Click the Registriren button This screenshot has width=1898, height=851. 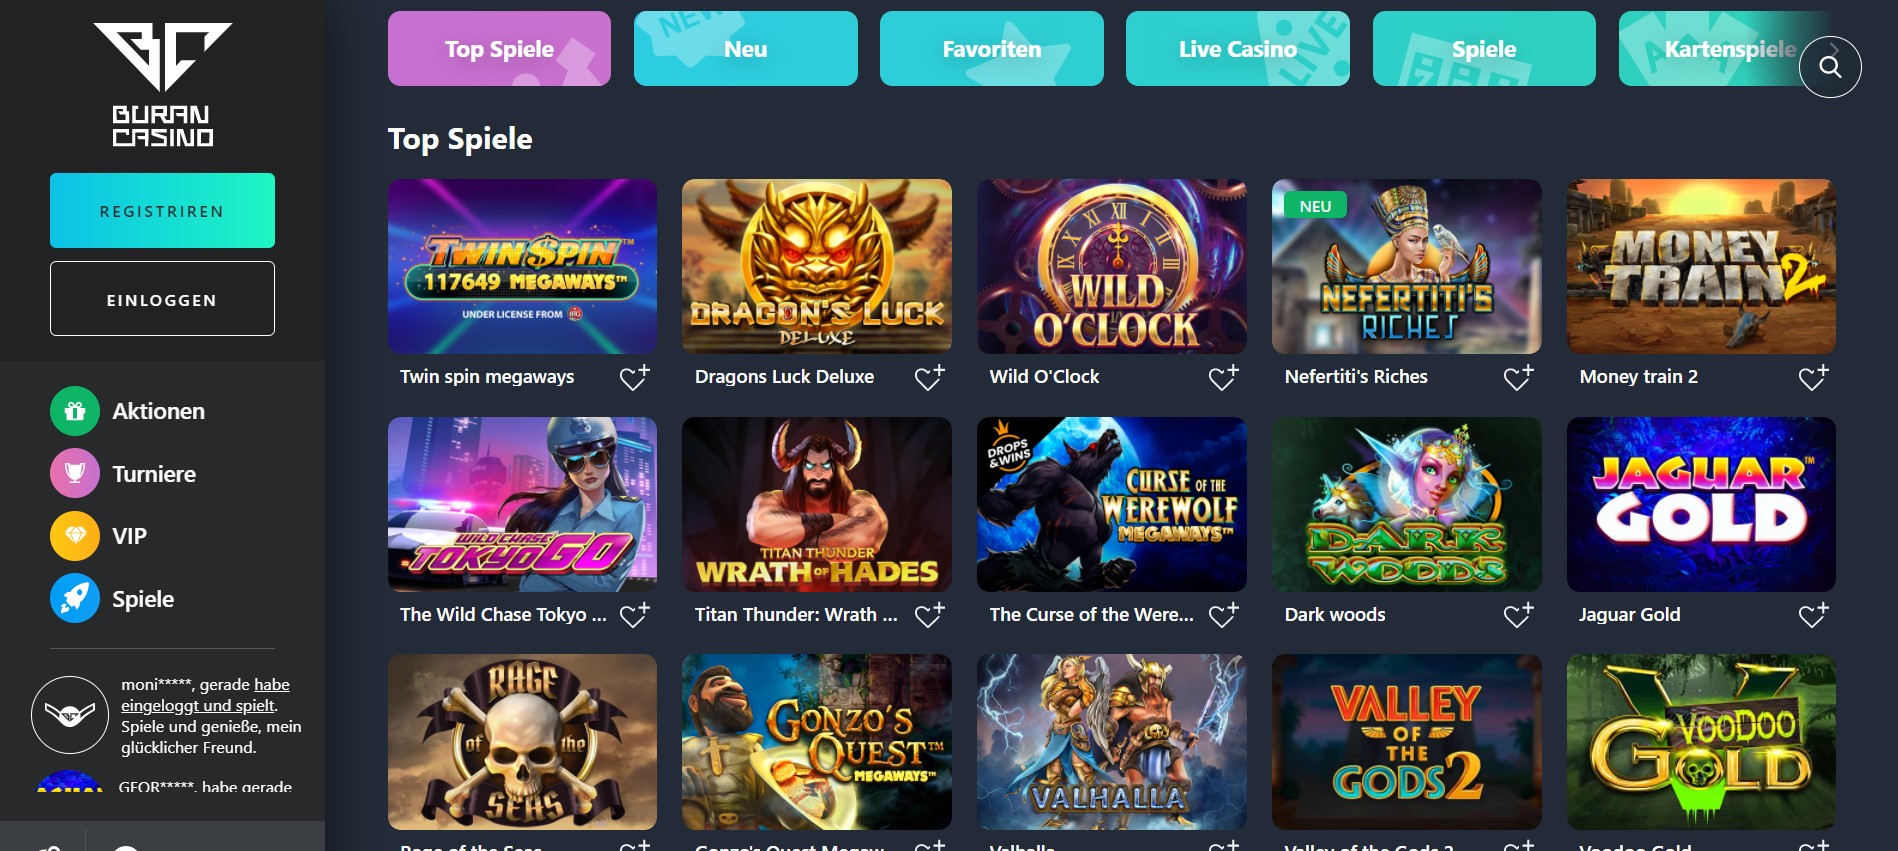click(x=162, y=210)
